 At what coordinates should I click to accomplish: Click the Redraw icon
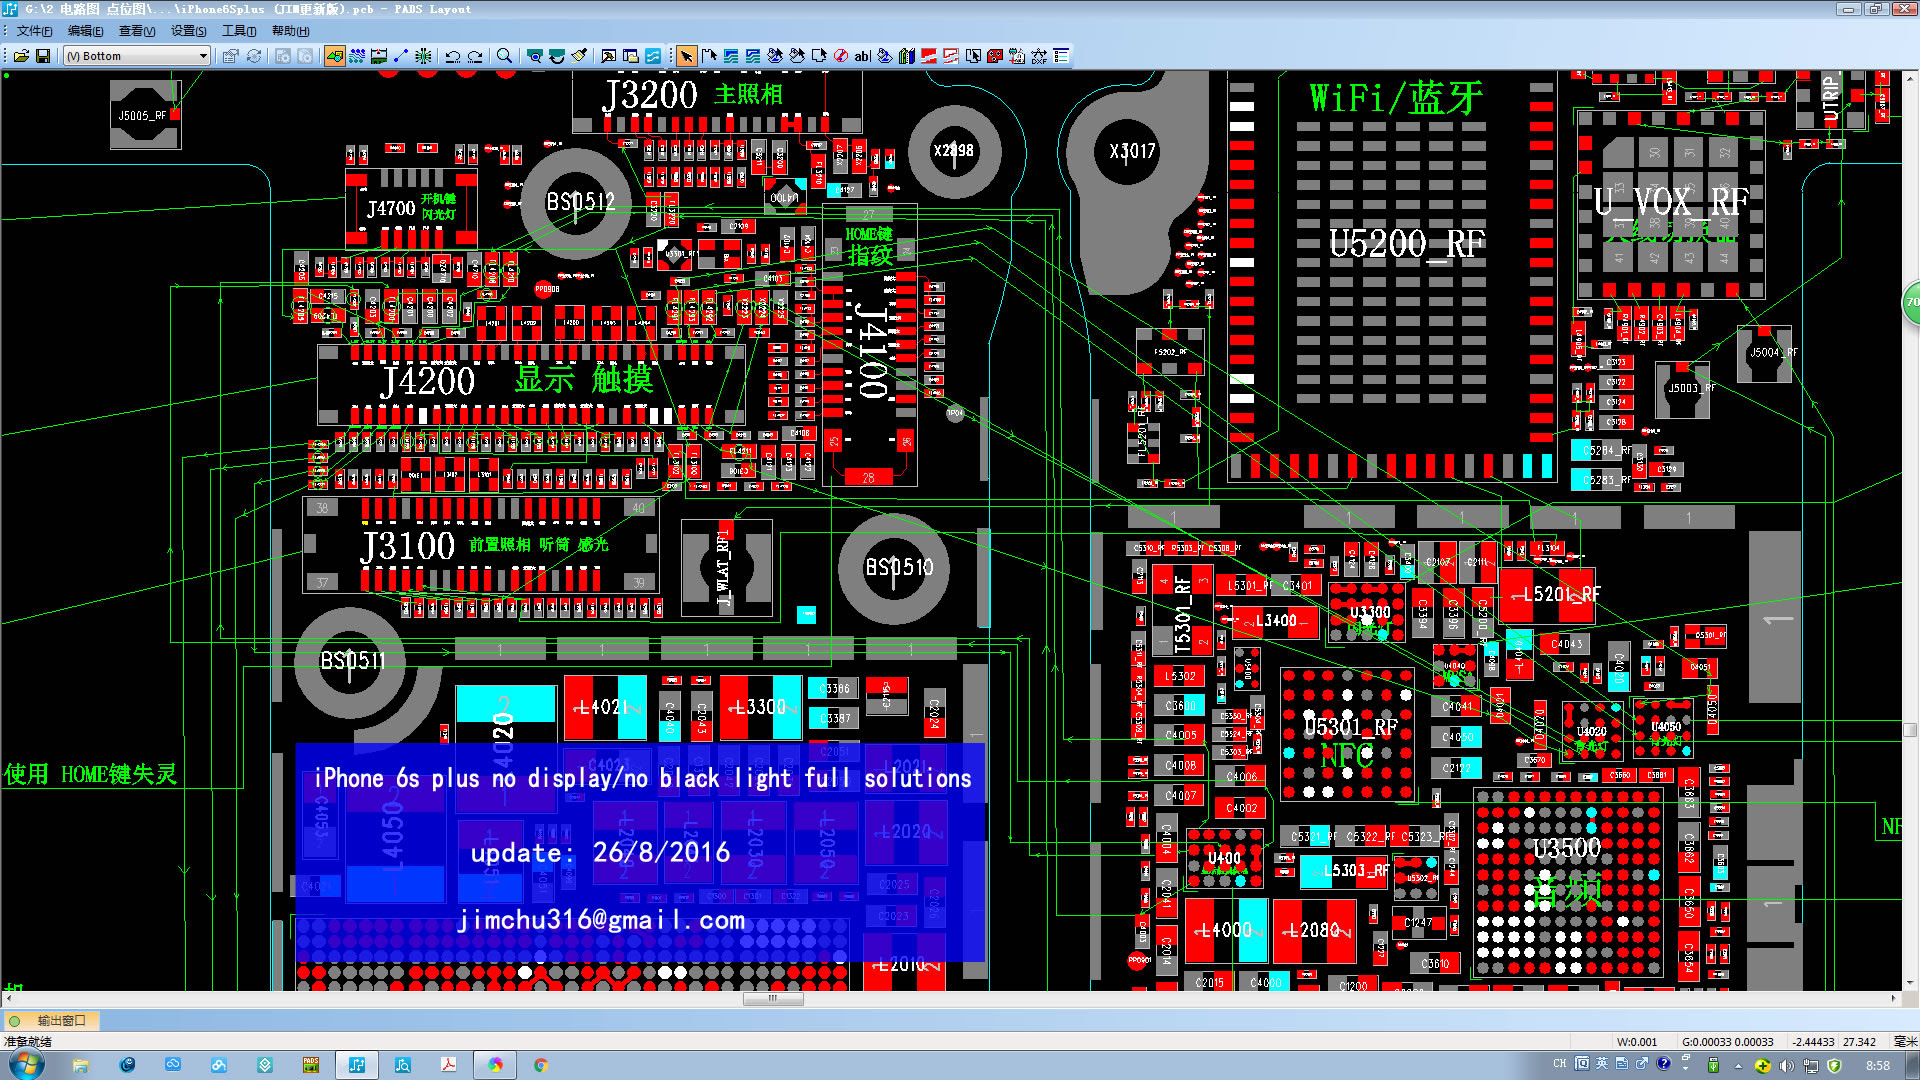(x=557, y=56)
